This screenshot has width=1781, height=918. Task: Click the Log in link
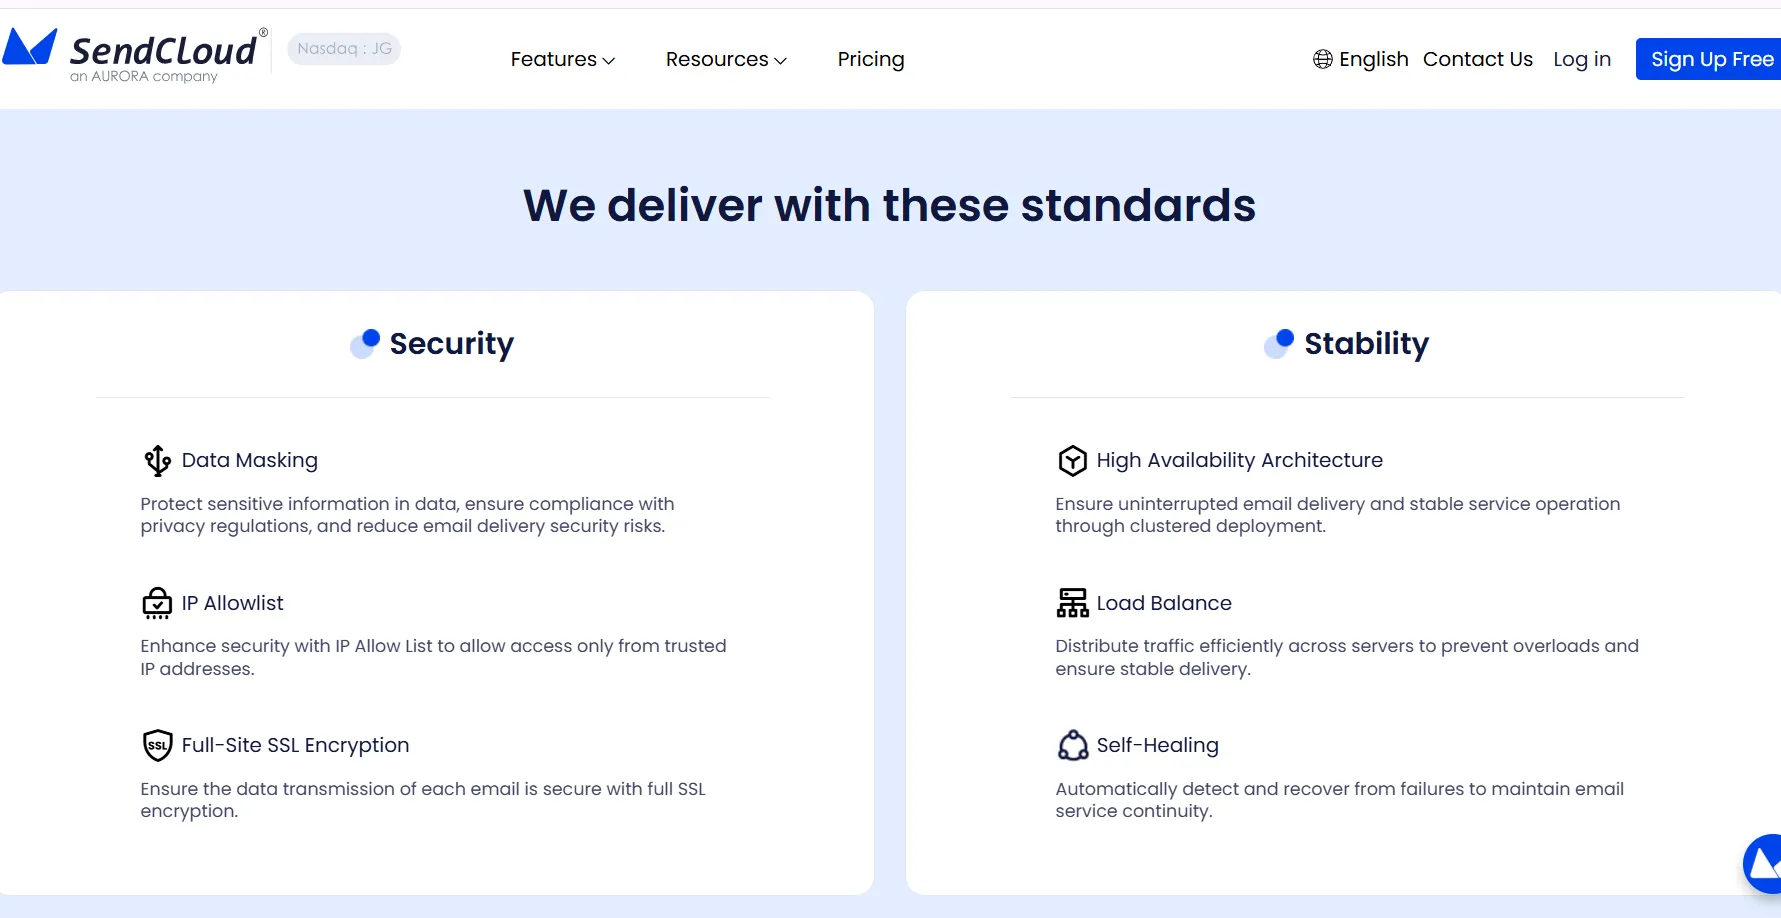pos(1581,59)
